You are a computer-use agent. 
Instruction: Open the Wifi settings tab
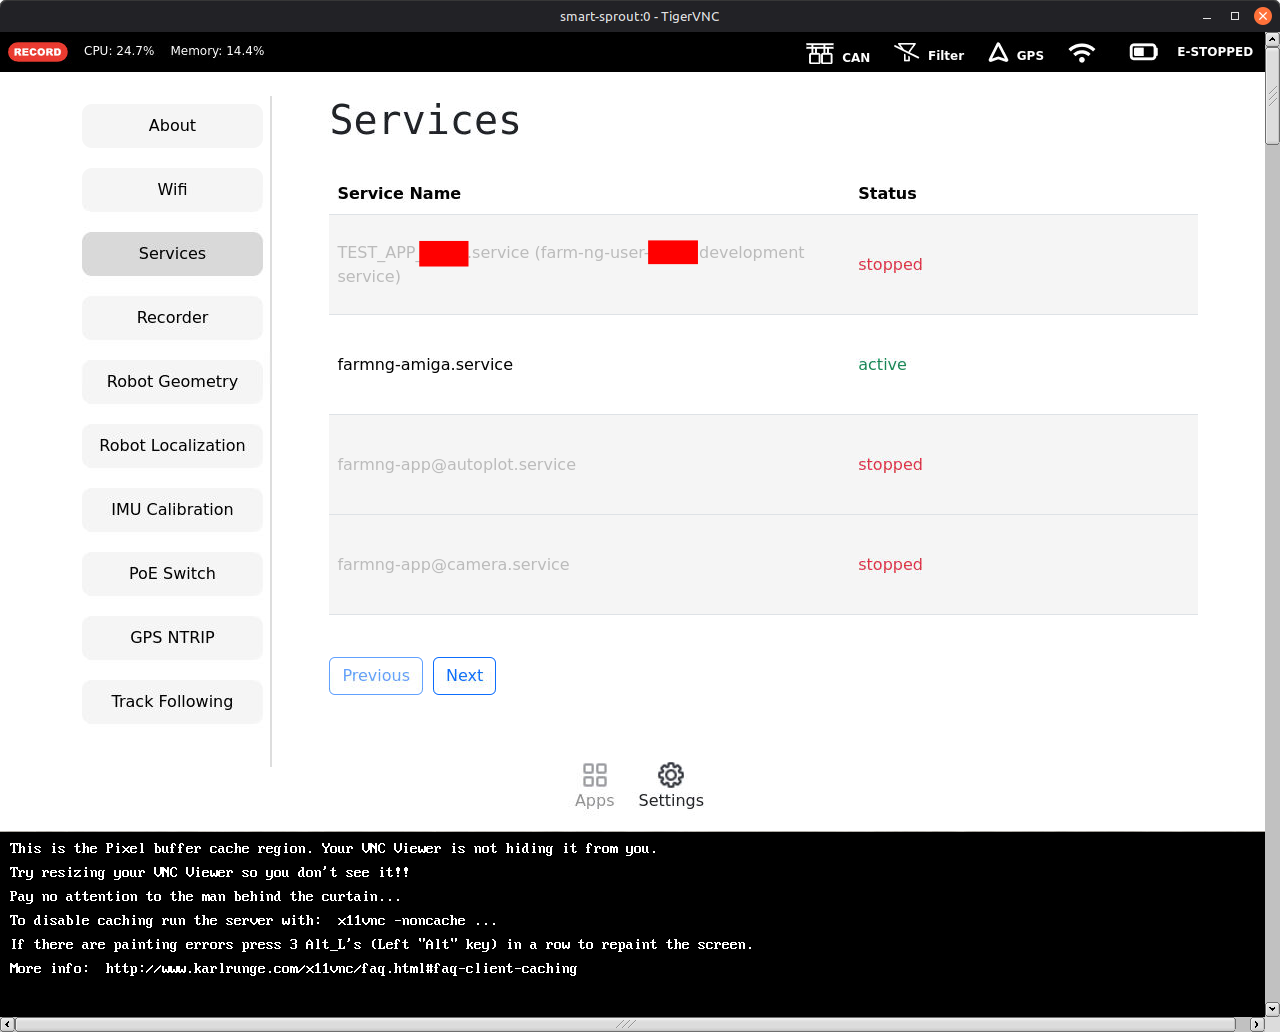pyautogui.click(x=172, y=190)
